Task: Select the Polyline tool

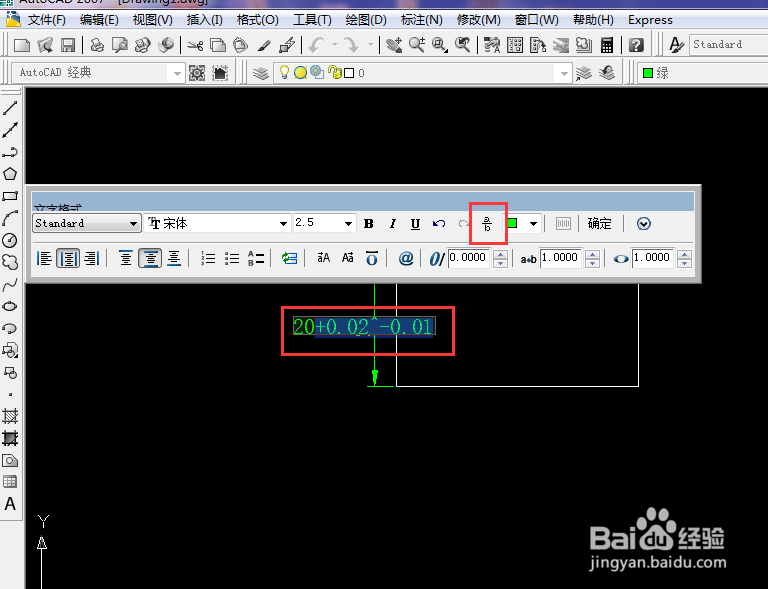Action: coord(10,152)
